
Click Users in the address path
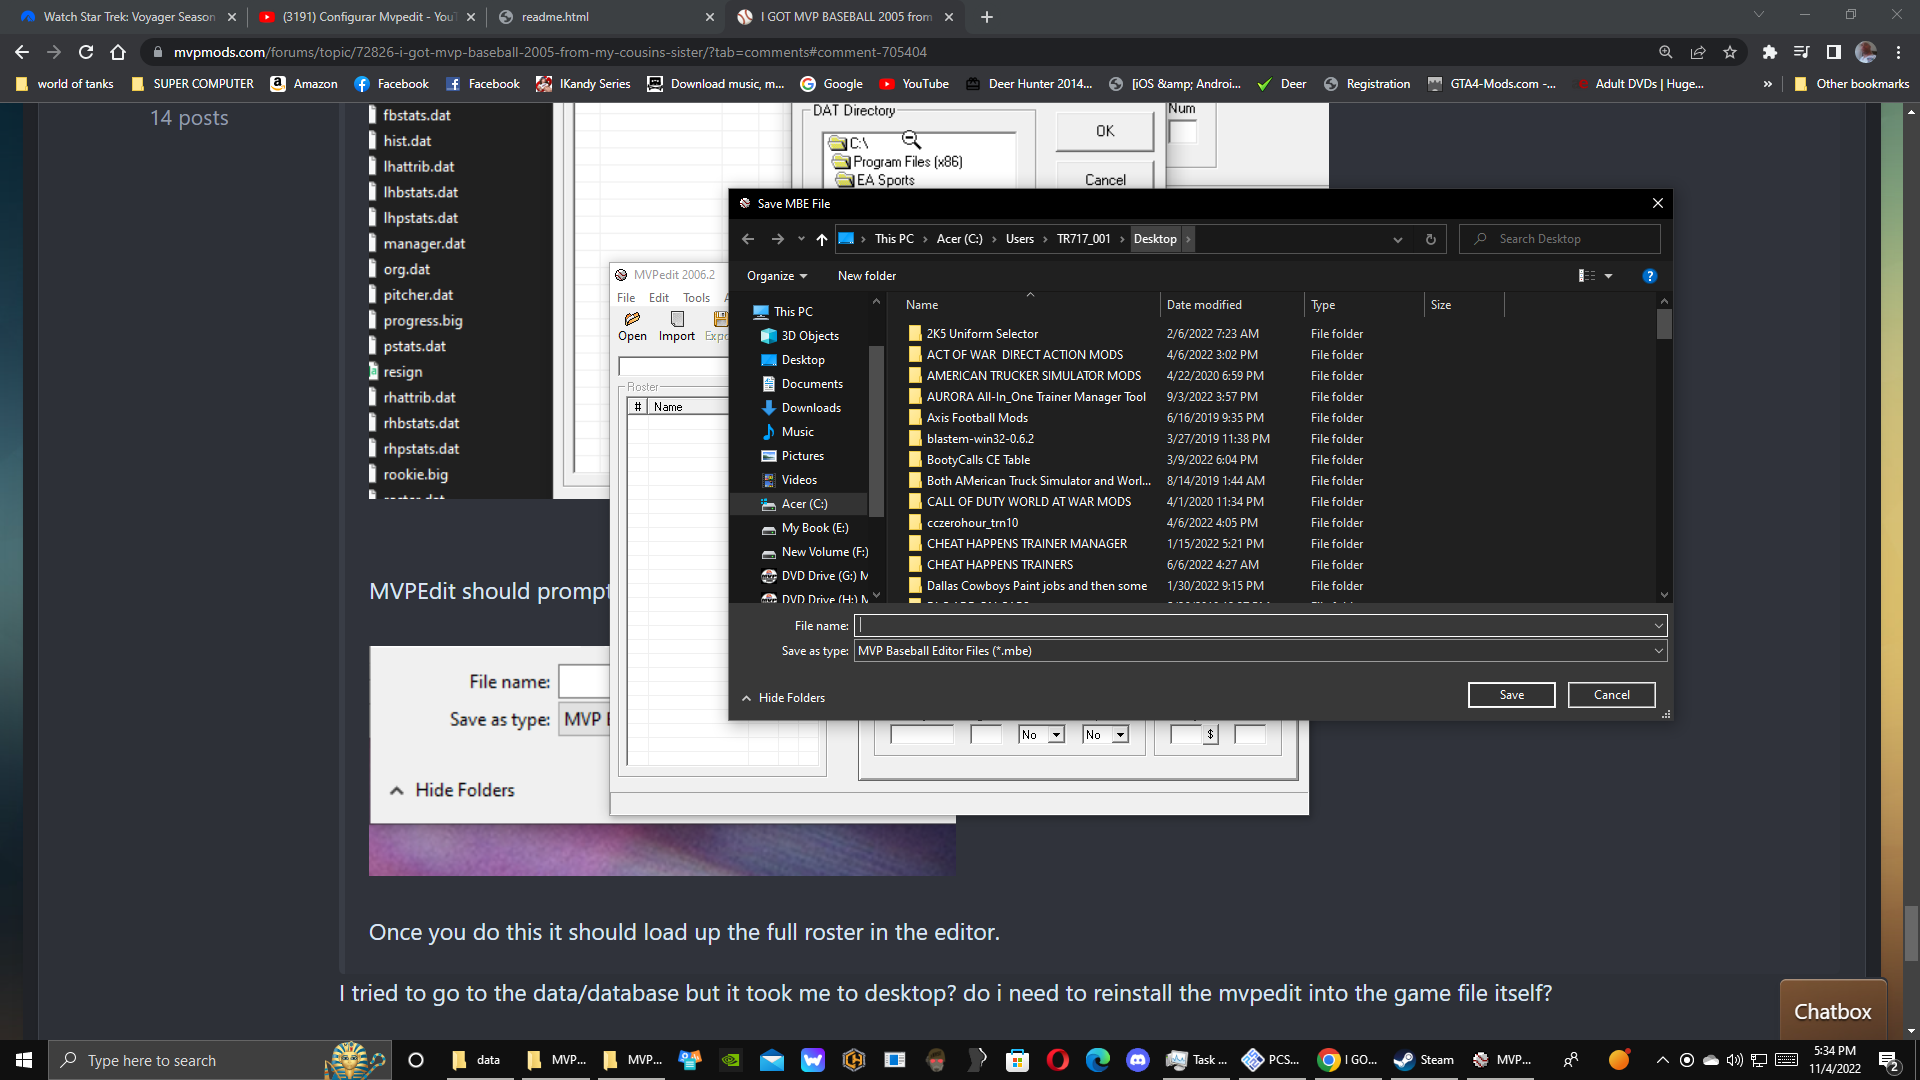pos(1020,239)
